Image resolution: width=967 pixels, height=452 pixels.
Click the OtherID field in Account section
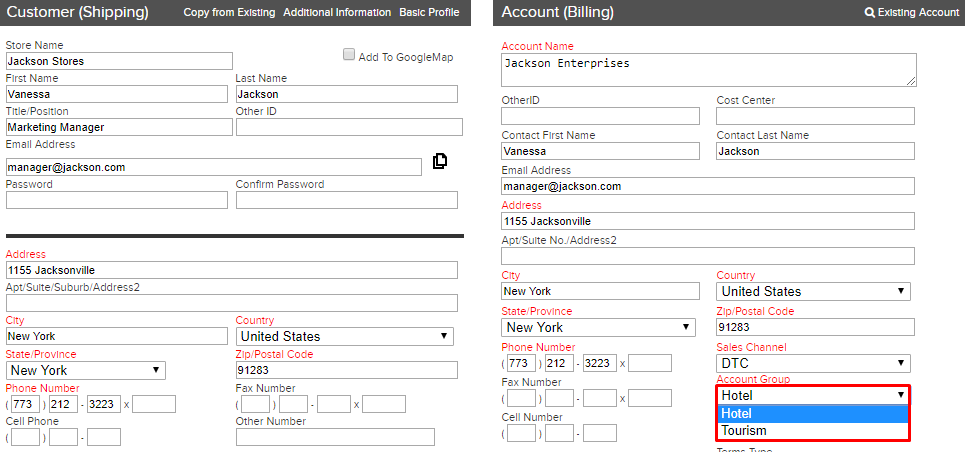click(601, 116)
